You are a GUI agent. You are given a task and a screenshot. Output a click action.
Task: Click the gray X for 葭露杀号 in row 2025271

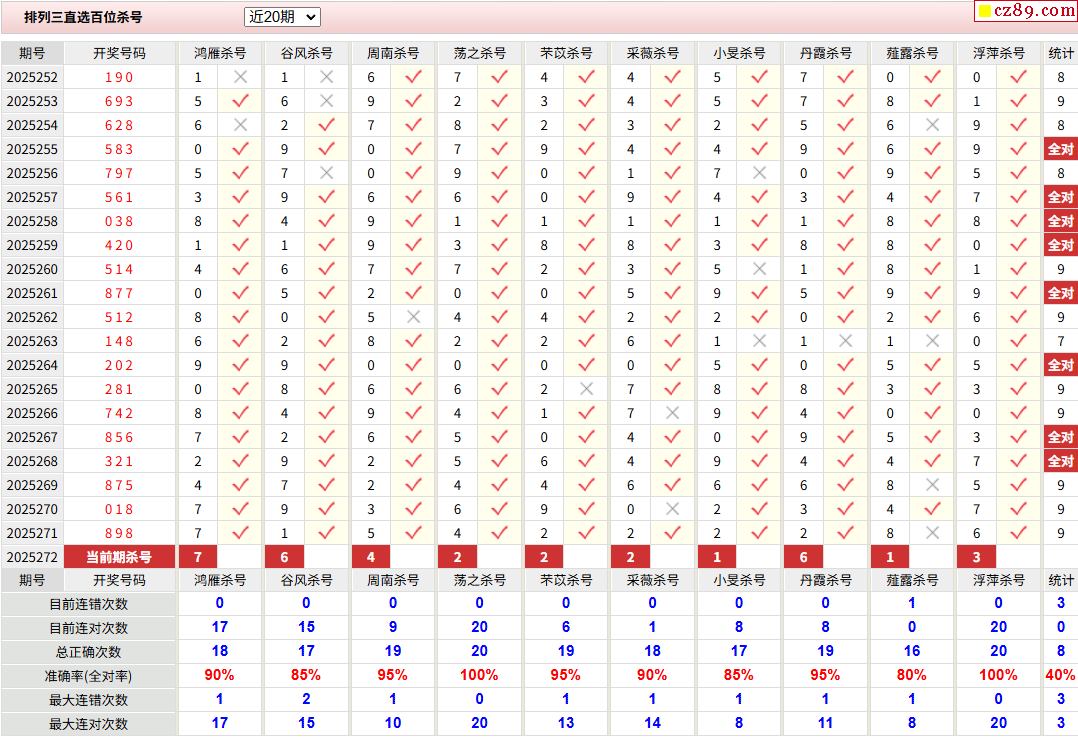932,533
